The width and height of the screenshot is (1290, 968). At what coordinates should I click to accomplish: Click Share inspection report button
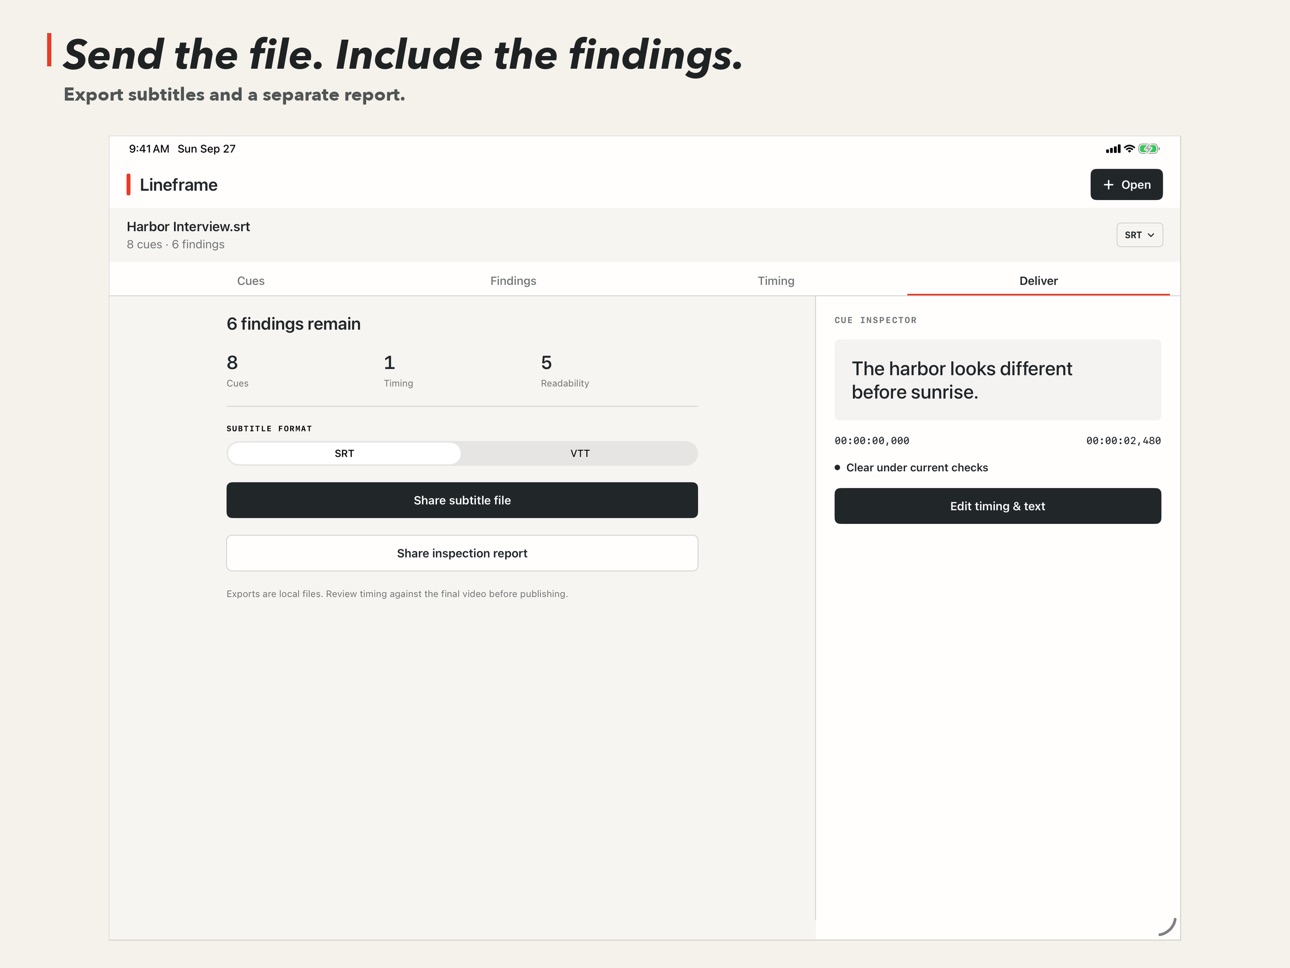462,553
